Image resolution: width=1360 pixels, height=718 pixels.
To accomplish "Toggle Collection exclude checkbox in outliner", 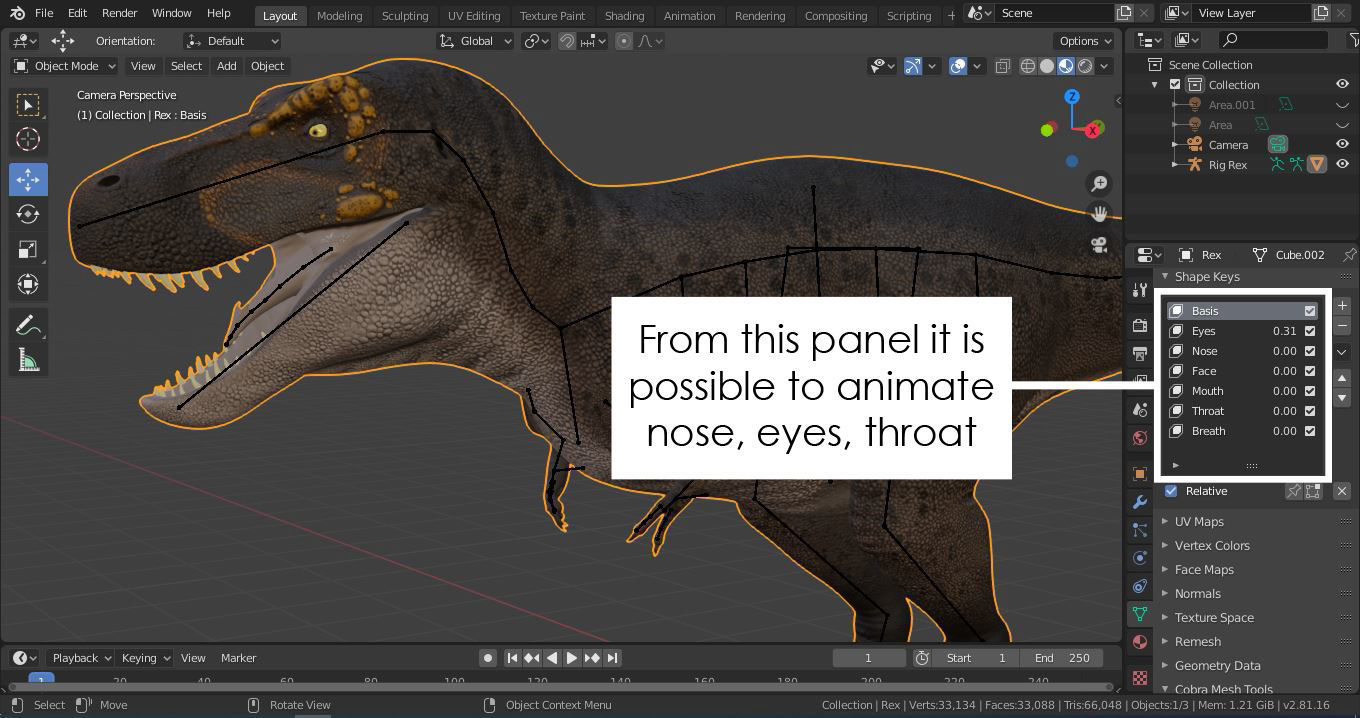I will click(x=1175, y=85).
